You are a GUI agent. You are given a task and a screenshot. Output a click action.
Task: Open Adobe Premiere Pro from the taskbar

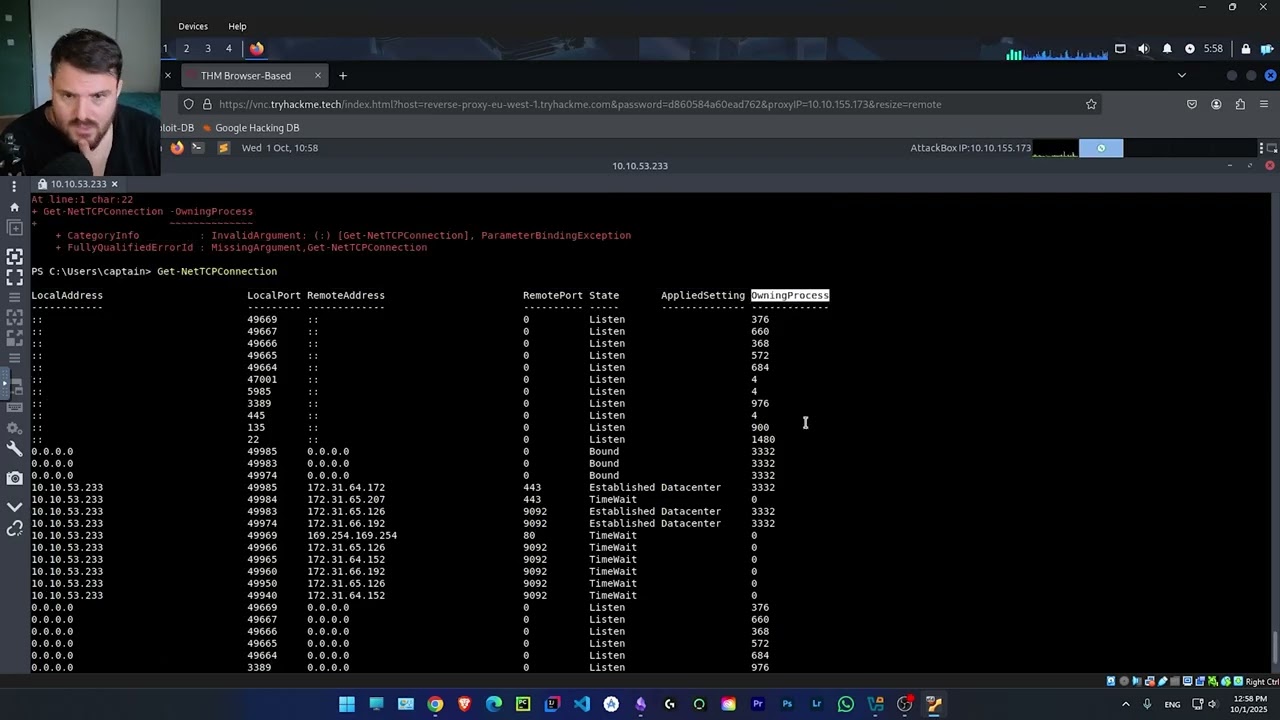click(757, 704)
